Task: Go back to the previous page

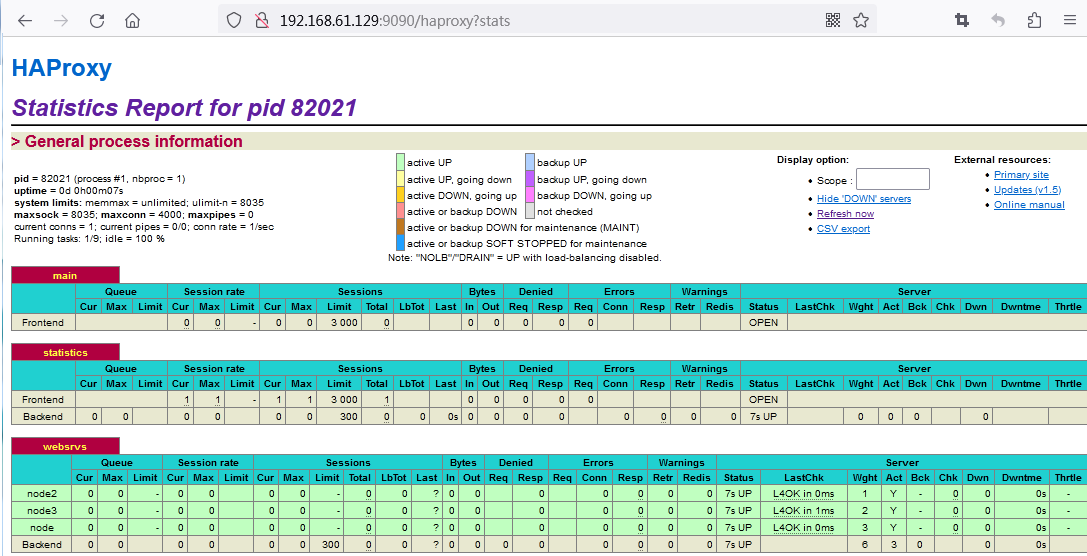Action: (25, 21)
